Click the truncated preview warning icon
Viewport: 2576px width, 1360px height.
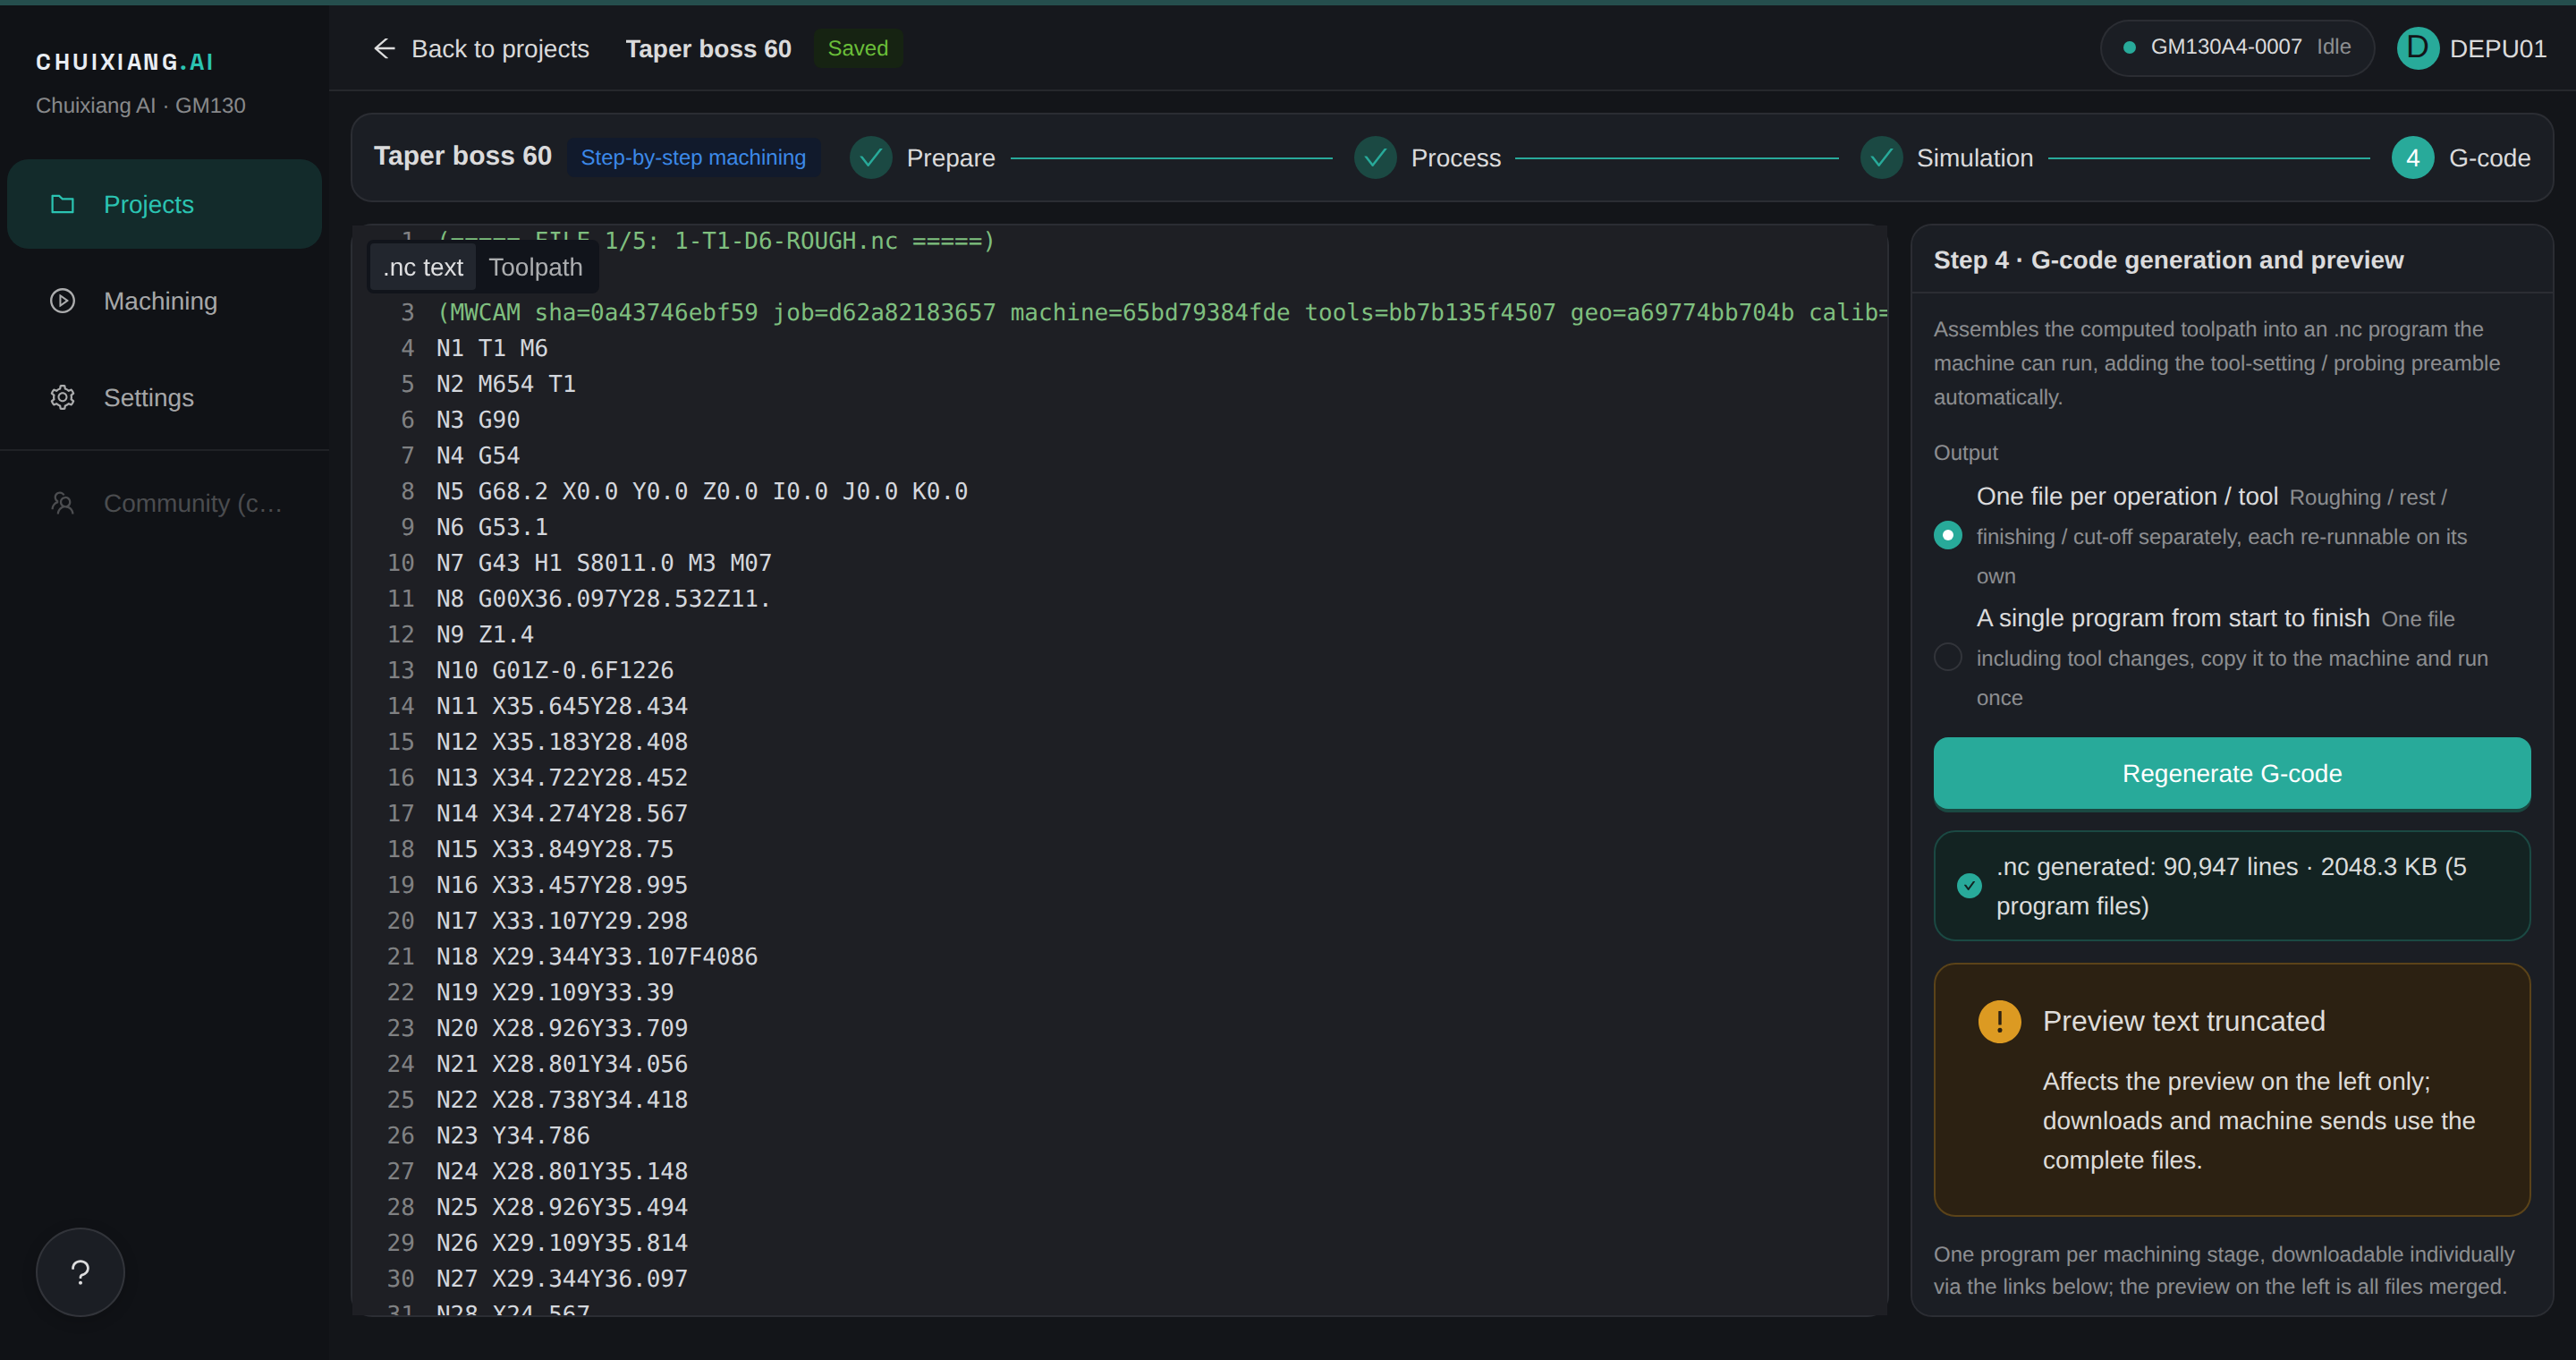1999,1022
